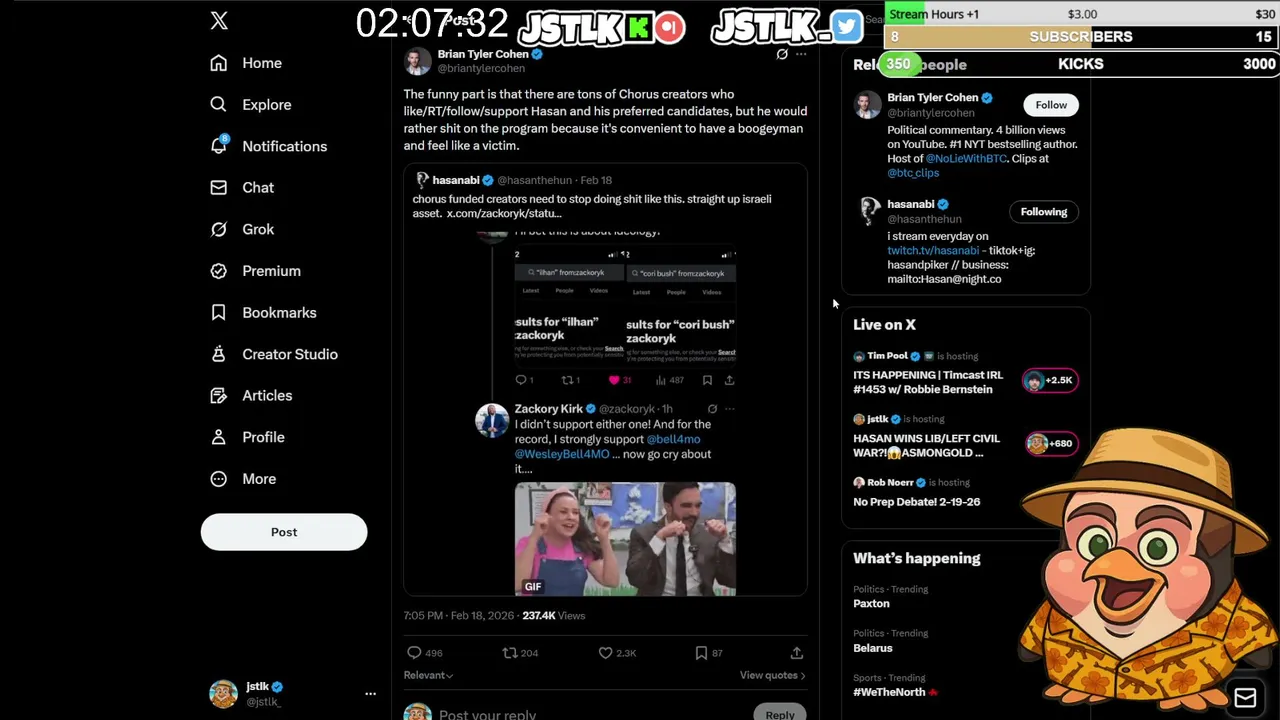Like Zackory's nested post heart
1280x720 pixels.
(614, 380)
